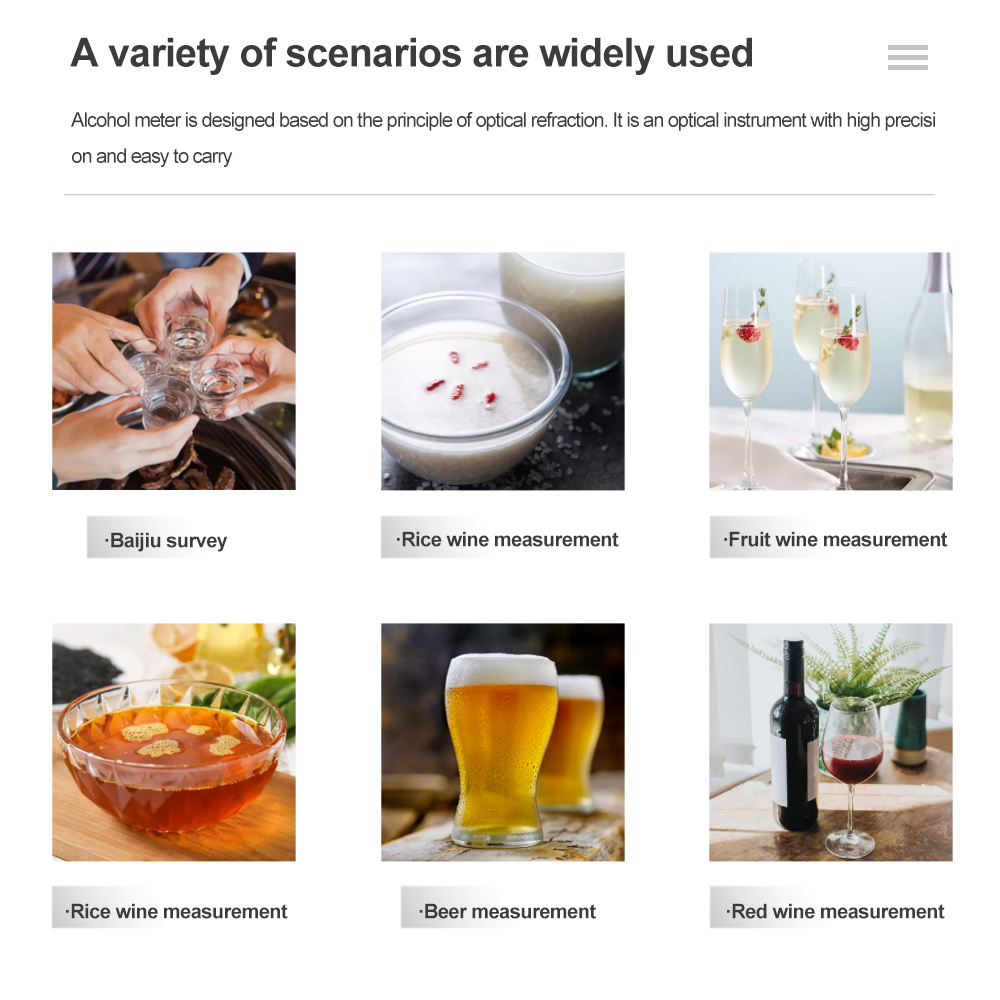Click the Baijiu toasting glasses photo

click(173, 371)
